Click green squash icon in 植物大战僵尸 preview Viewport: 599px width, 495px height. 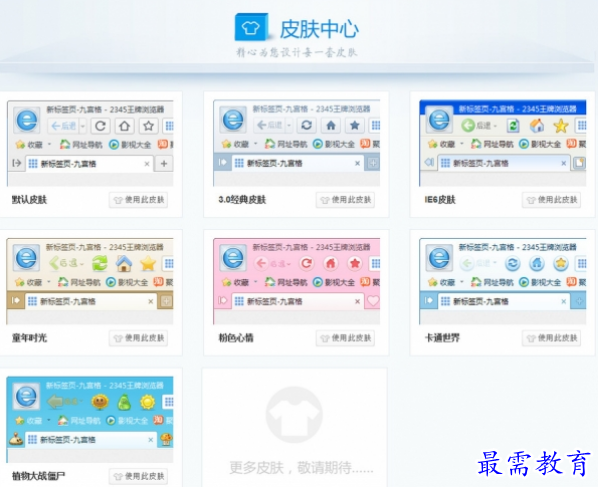pyautogui.click(x=124, y=402)
